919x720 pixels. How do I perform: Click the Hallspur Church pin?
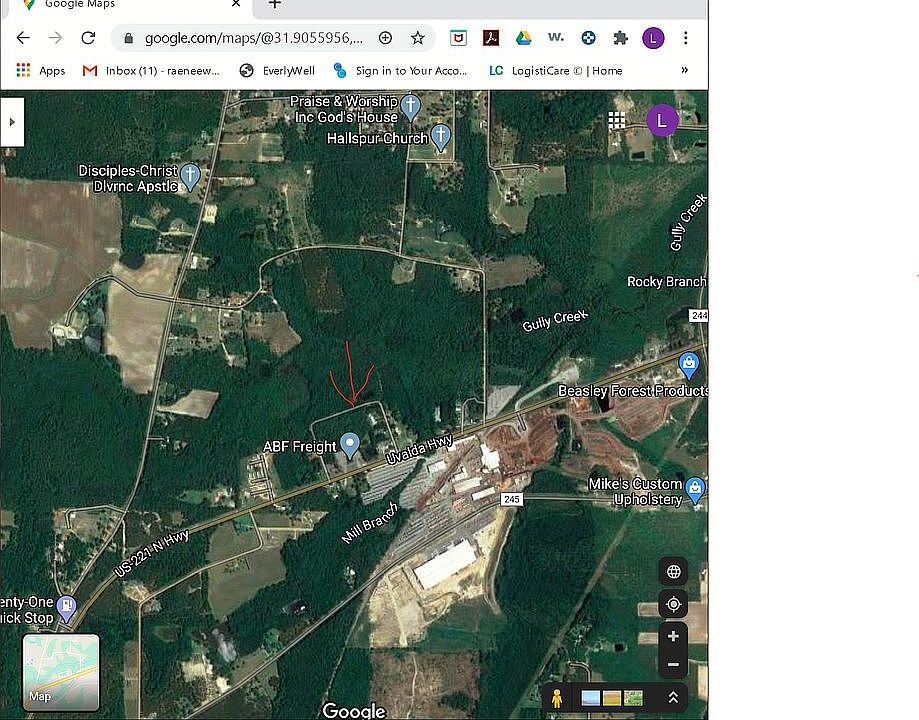tap(441, 136)
